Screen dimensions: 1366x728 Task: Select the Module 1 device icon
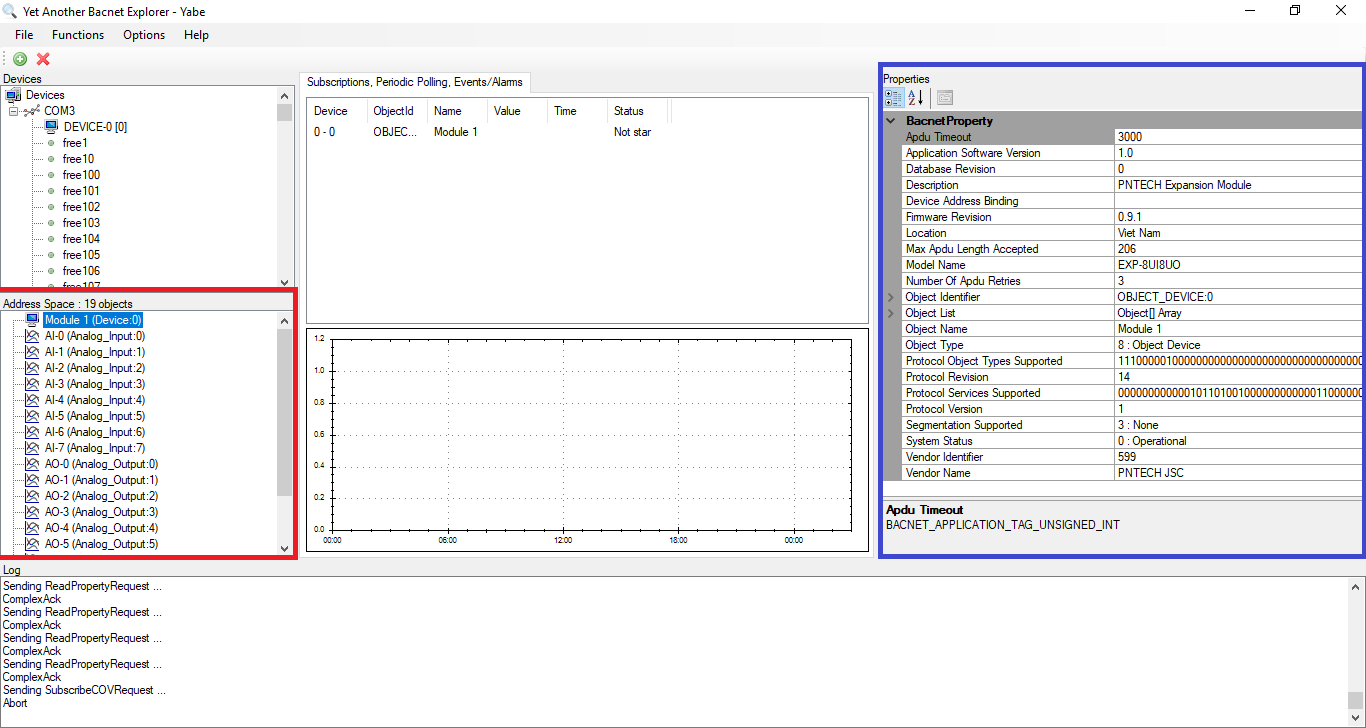(x=34, y=319)
